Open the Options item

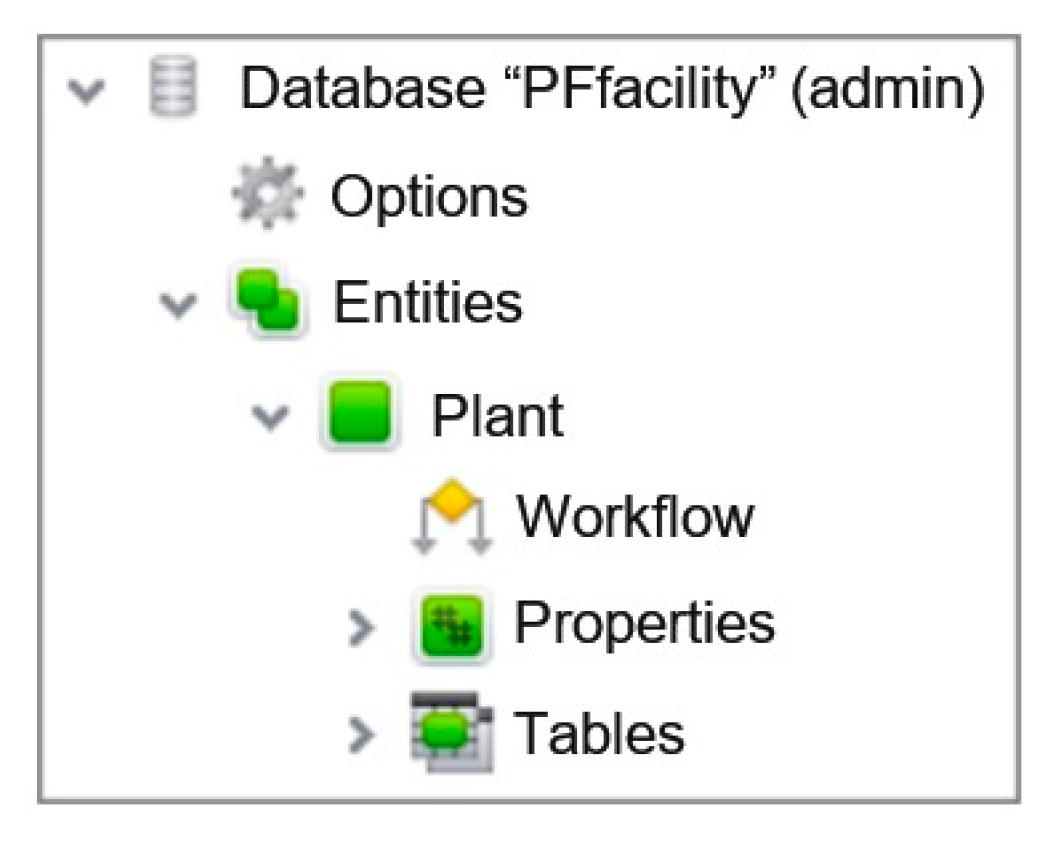pyautogui.click(x=429, y=197)
